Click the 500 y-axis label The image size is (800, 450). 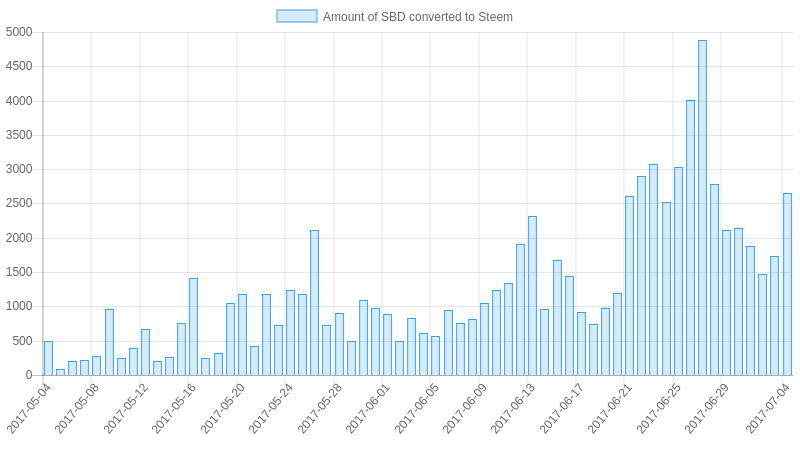[x=22, y=341]
